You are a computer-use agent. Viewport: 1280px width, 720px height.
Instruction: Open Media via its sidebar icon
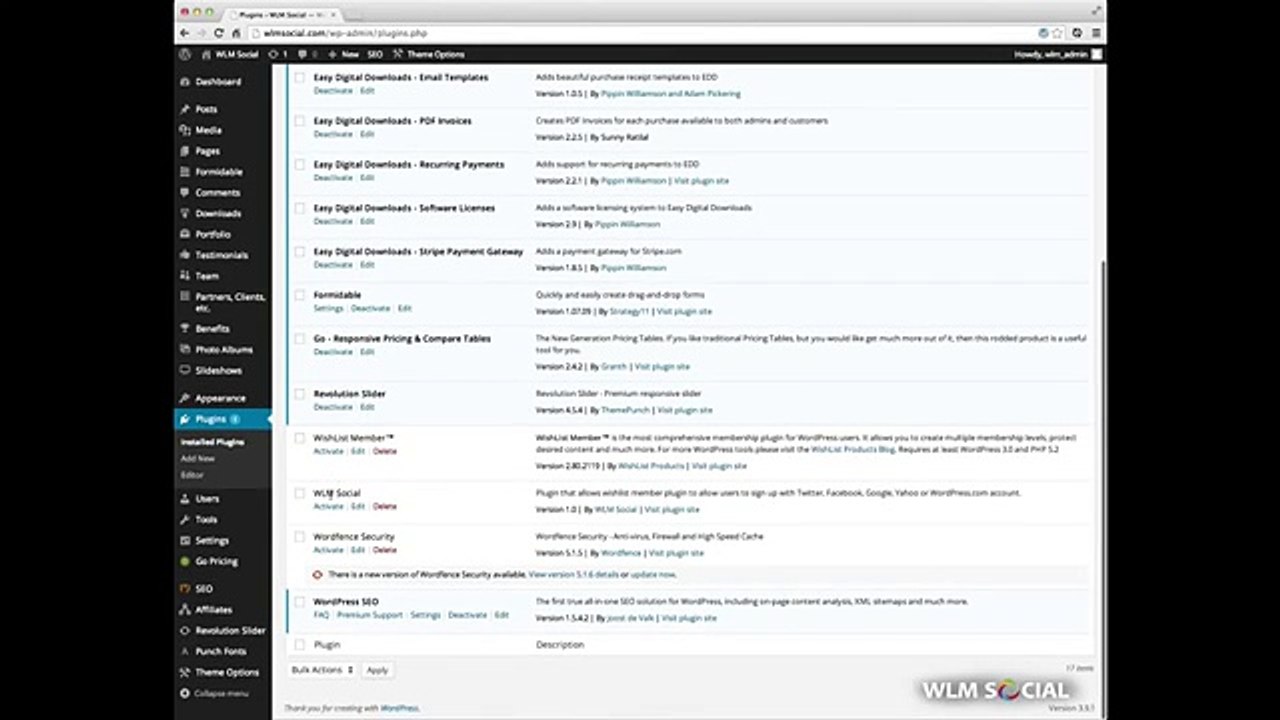tap(185, 130)
